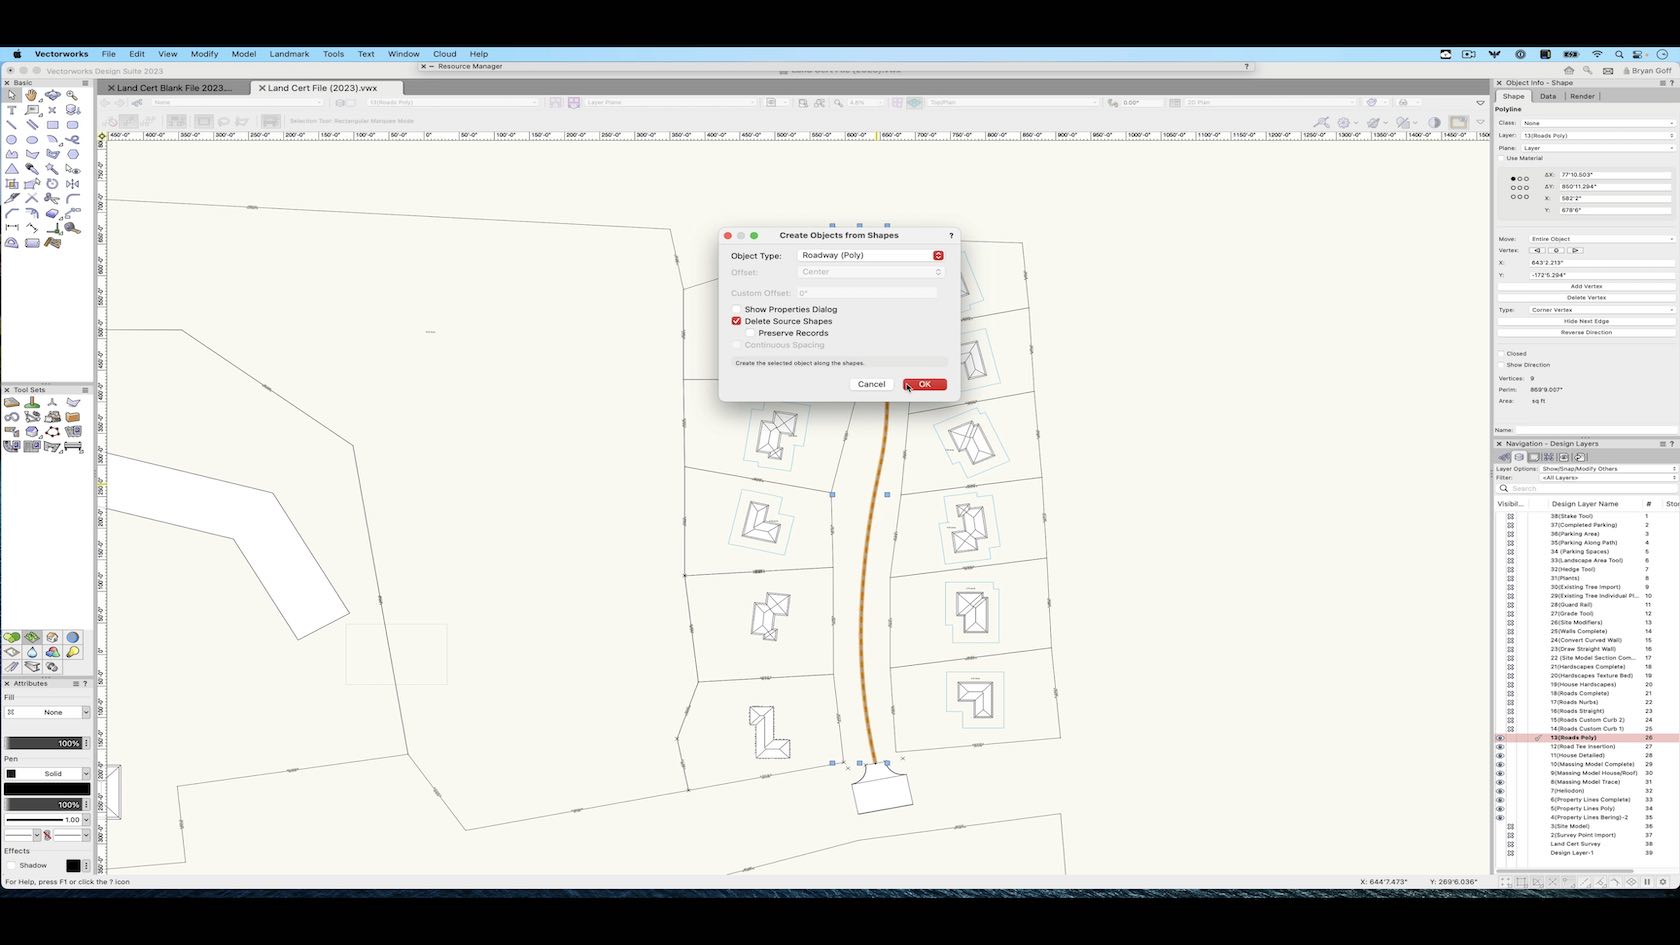Select the hardscape tool in the Tool Sets palette
This screenshot has height=945, width=1680.
[x=11, y=403]
